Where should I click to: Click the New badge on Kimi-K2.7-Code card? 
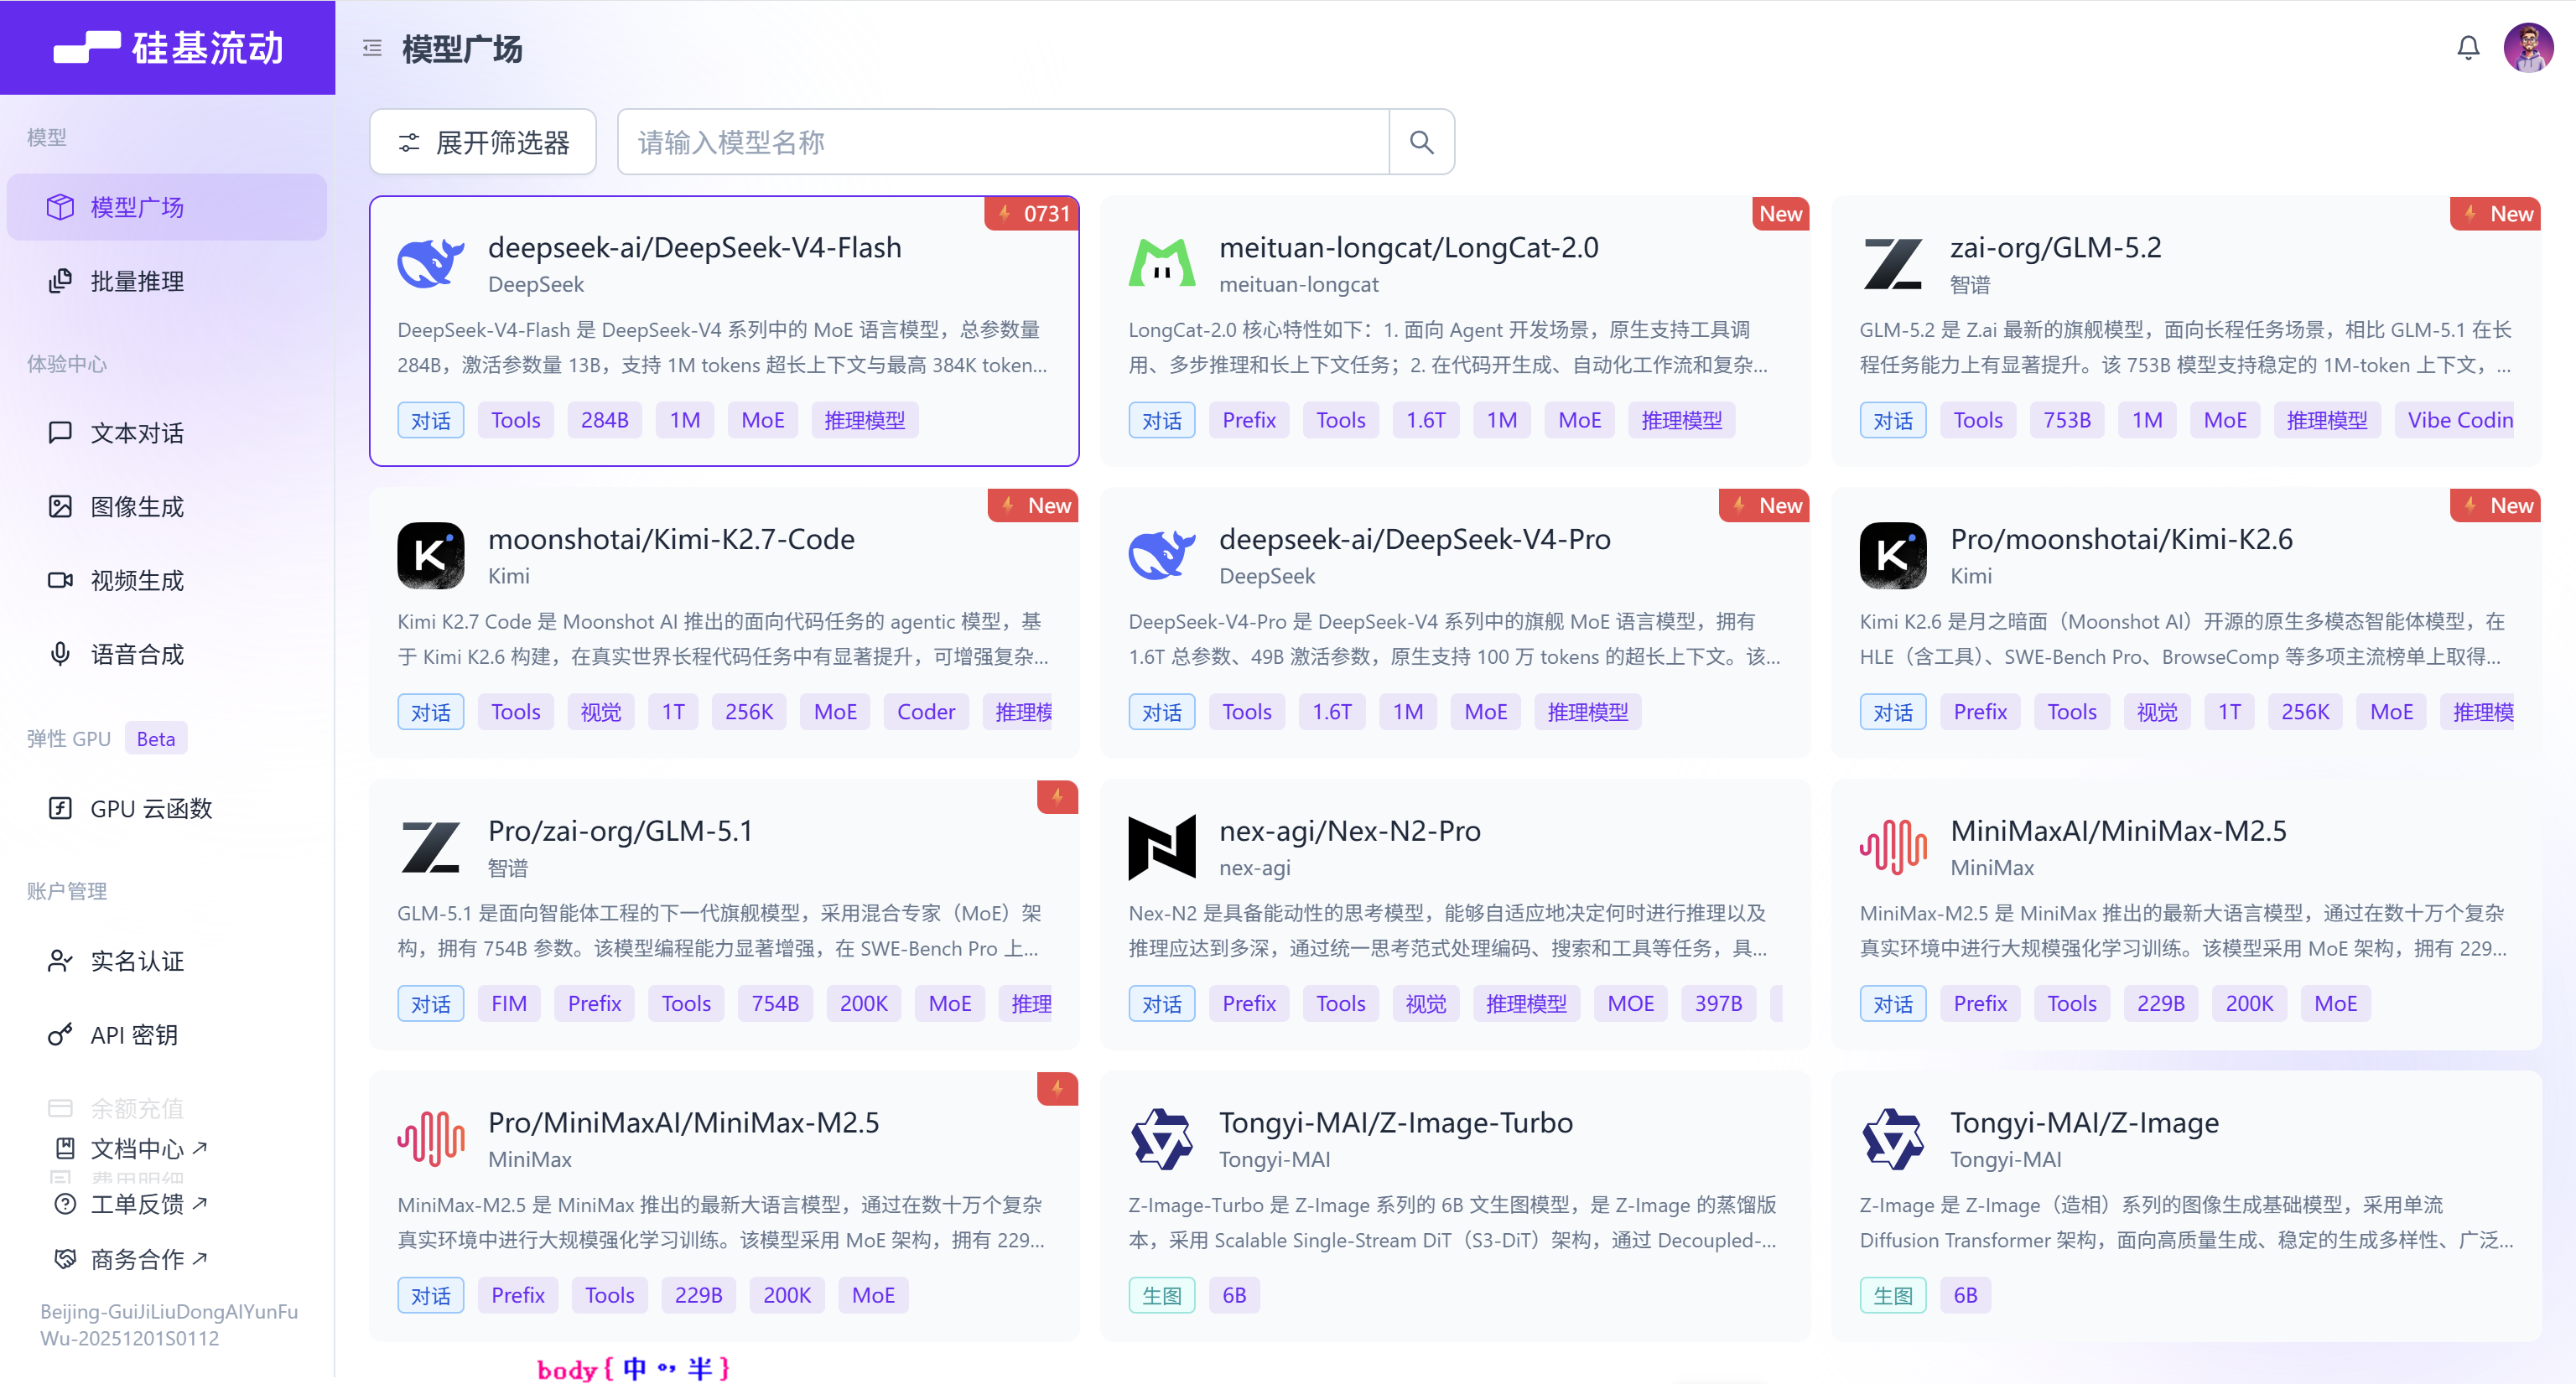point(1034,506)
